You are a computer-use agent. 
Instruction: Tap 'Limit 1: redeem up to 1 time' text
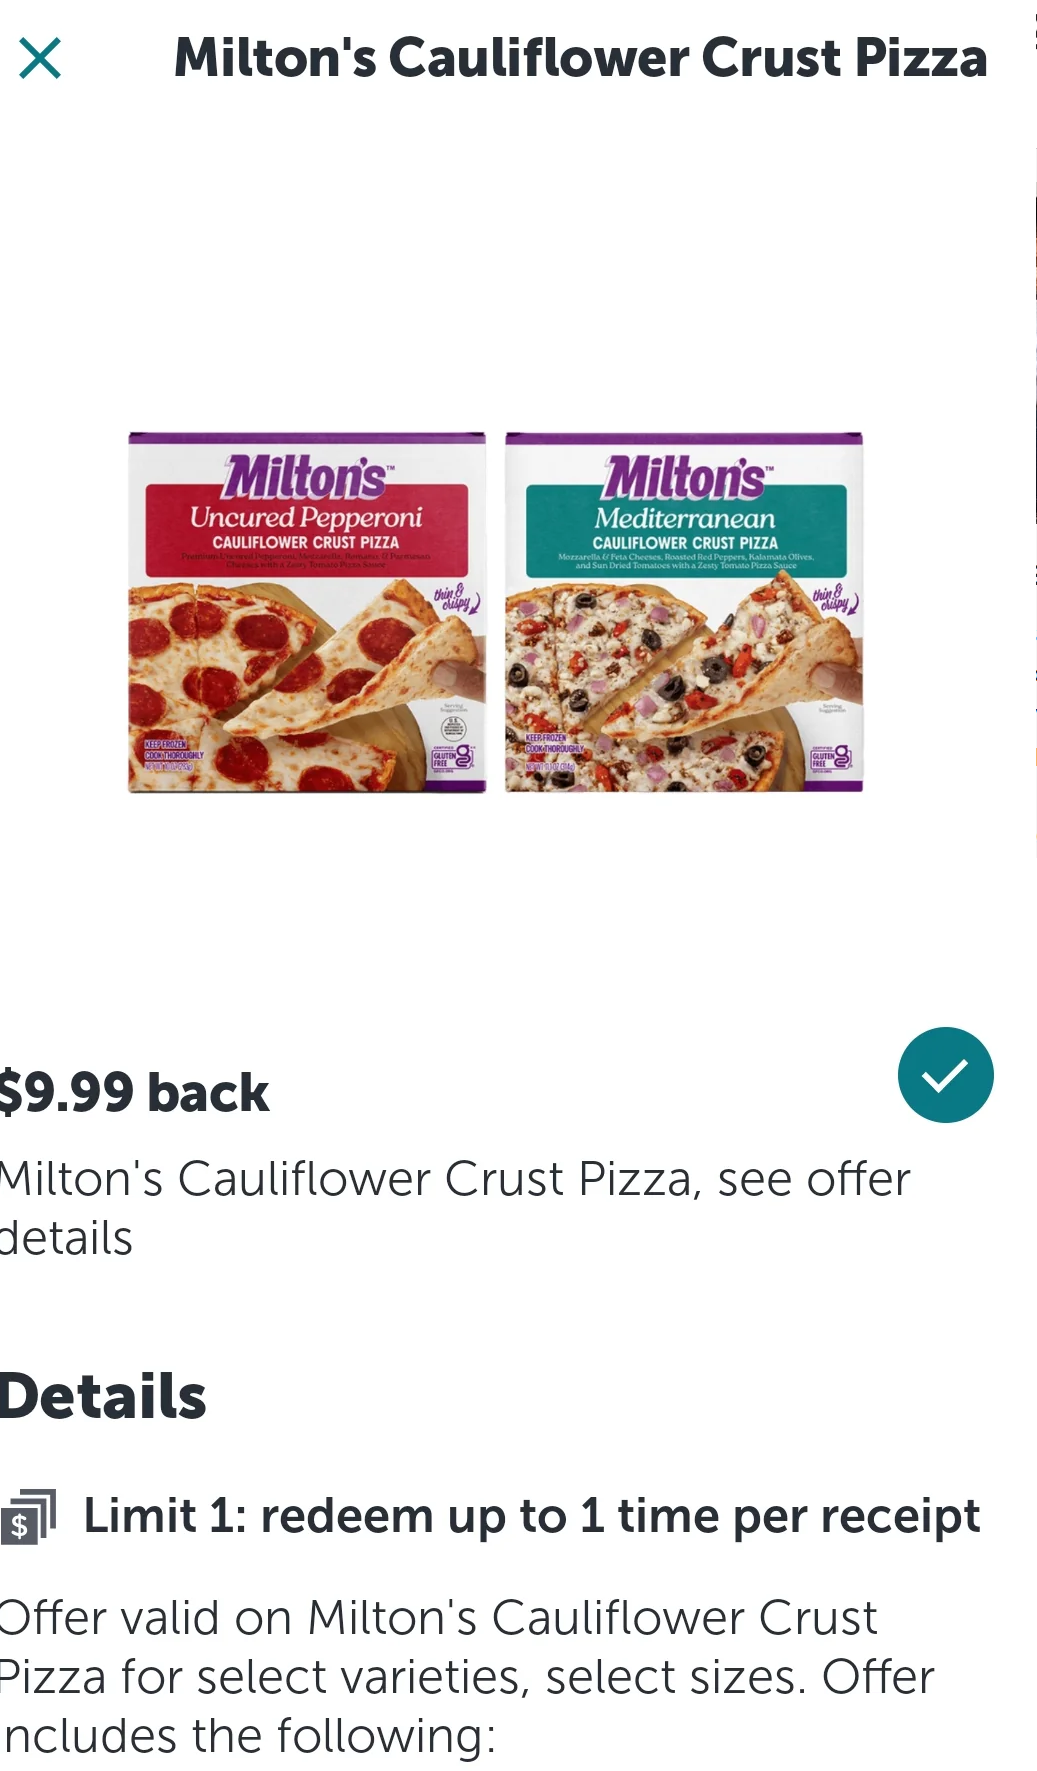pyautogui.click(x=531, y=1516)
